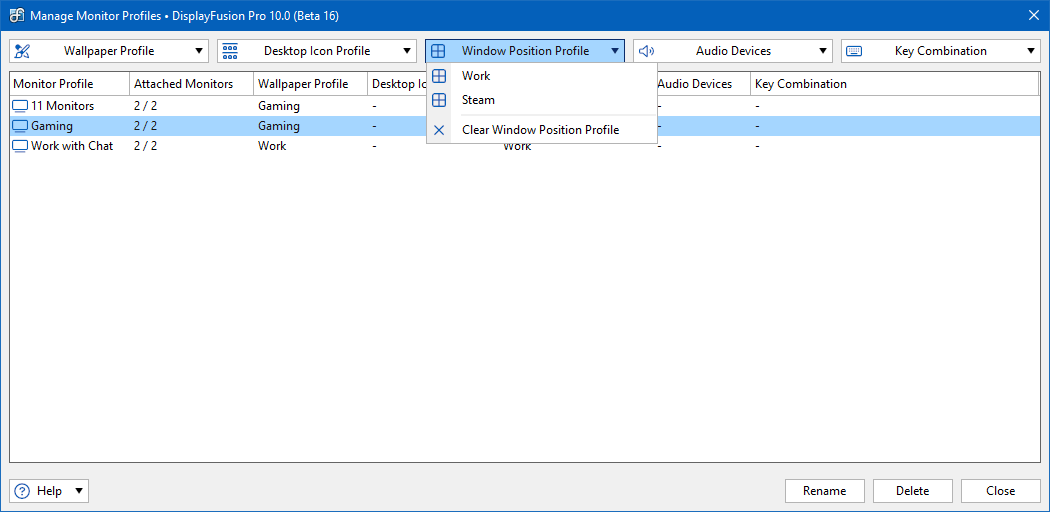
Task: Click the Key Combination keyboard icon
Action: (854, 51)
